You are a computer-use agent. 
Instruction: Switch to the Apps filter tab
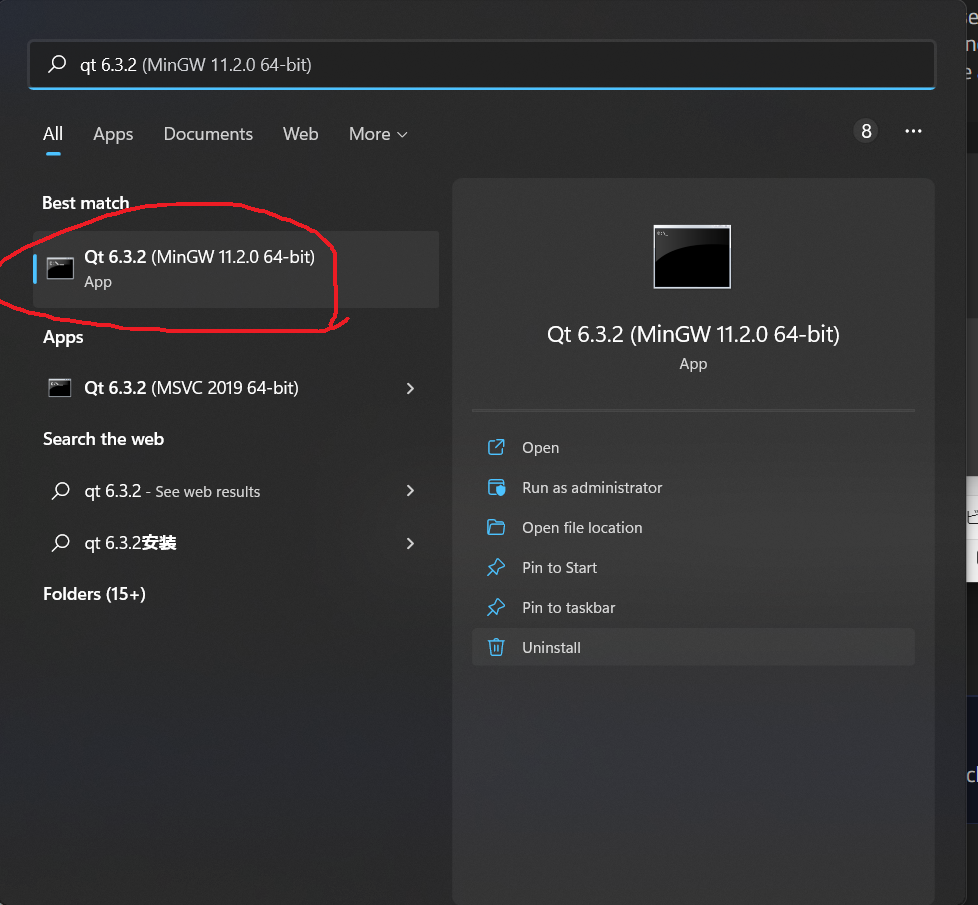pos(113,134)
